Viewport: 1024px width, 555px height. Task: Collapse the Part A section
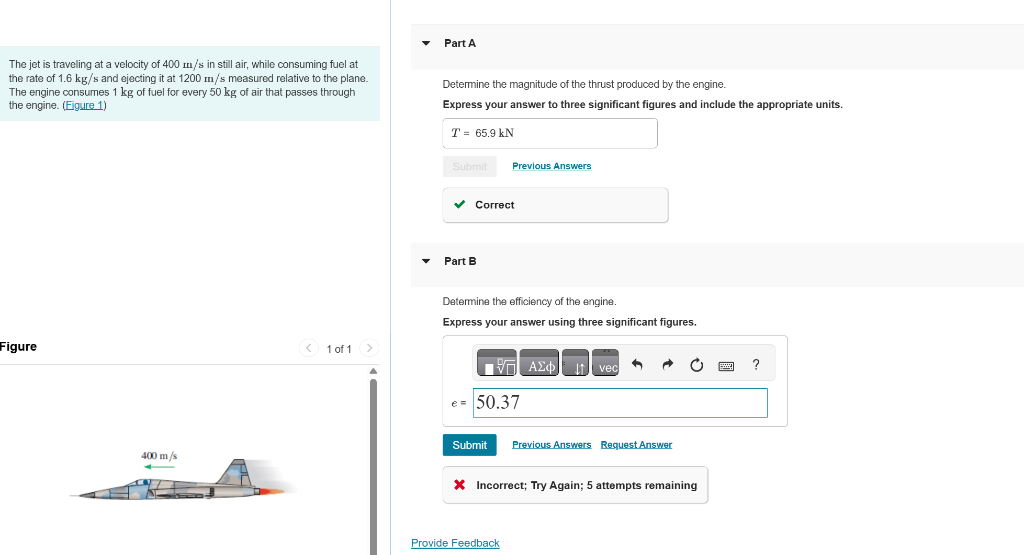click(426, 43)
